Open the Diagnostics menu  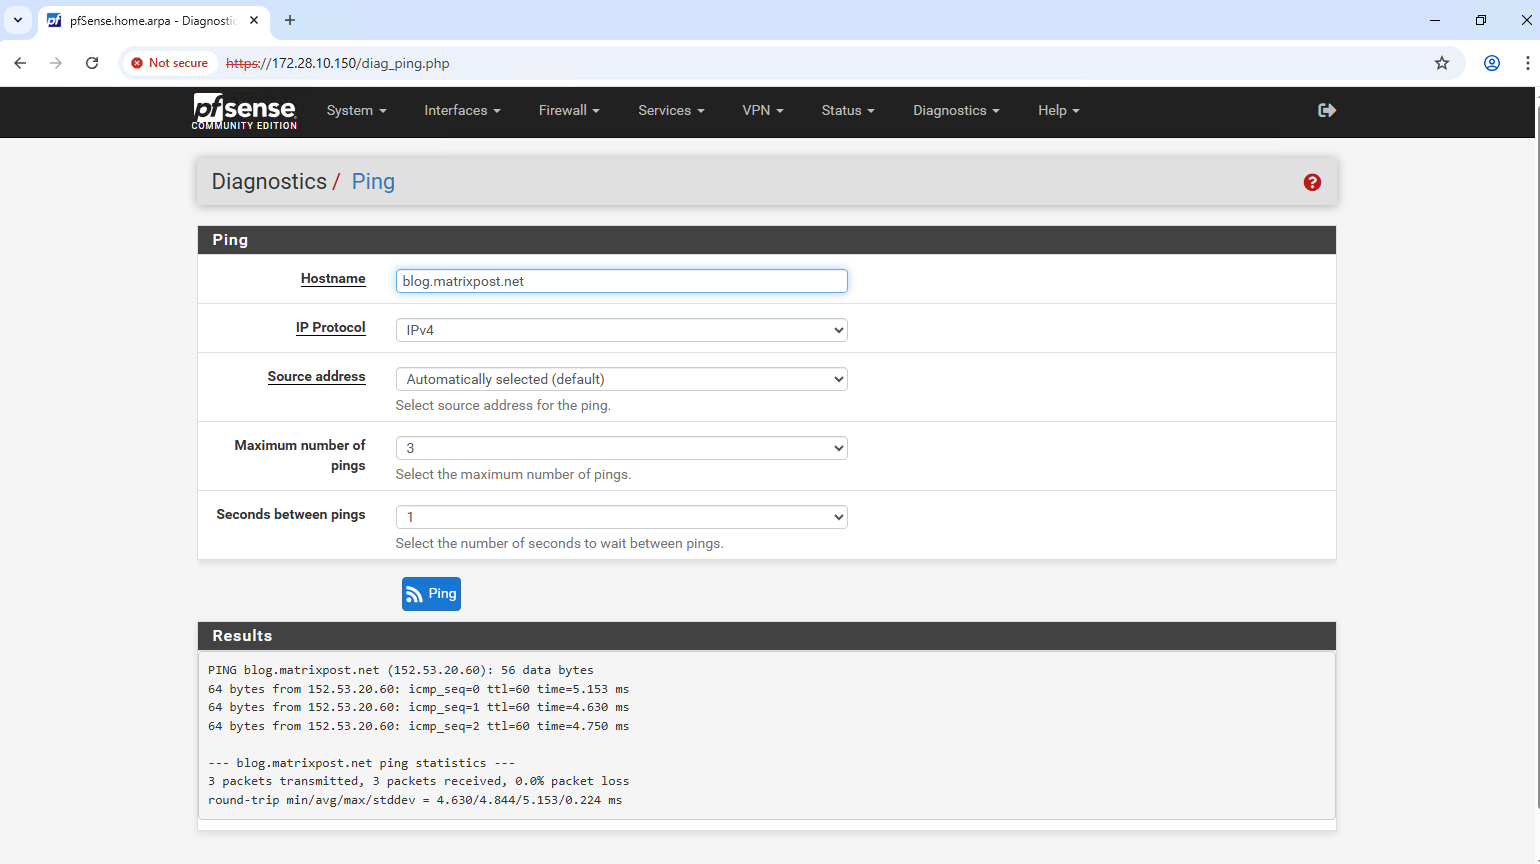point(955,111)
